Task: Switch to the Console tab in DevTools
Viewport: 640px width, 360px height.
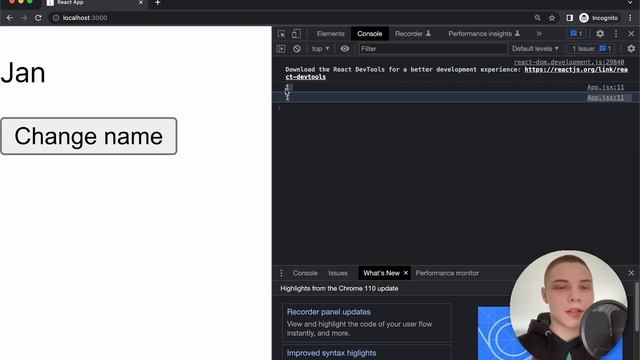Action: 370,34
